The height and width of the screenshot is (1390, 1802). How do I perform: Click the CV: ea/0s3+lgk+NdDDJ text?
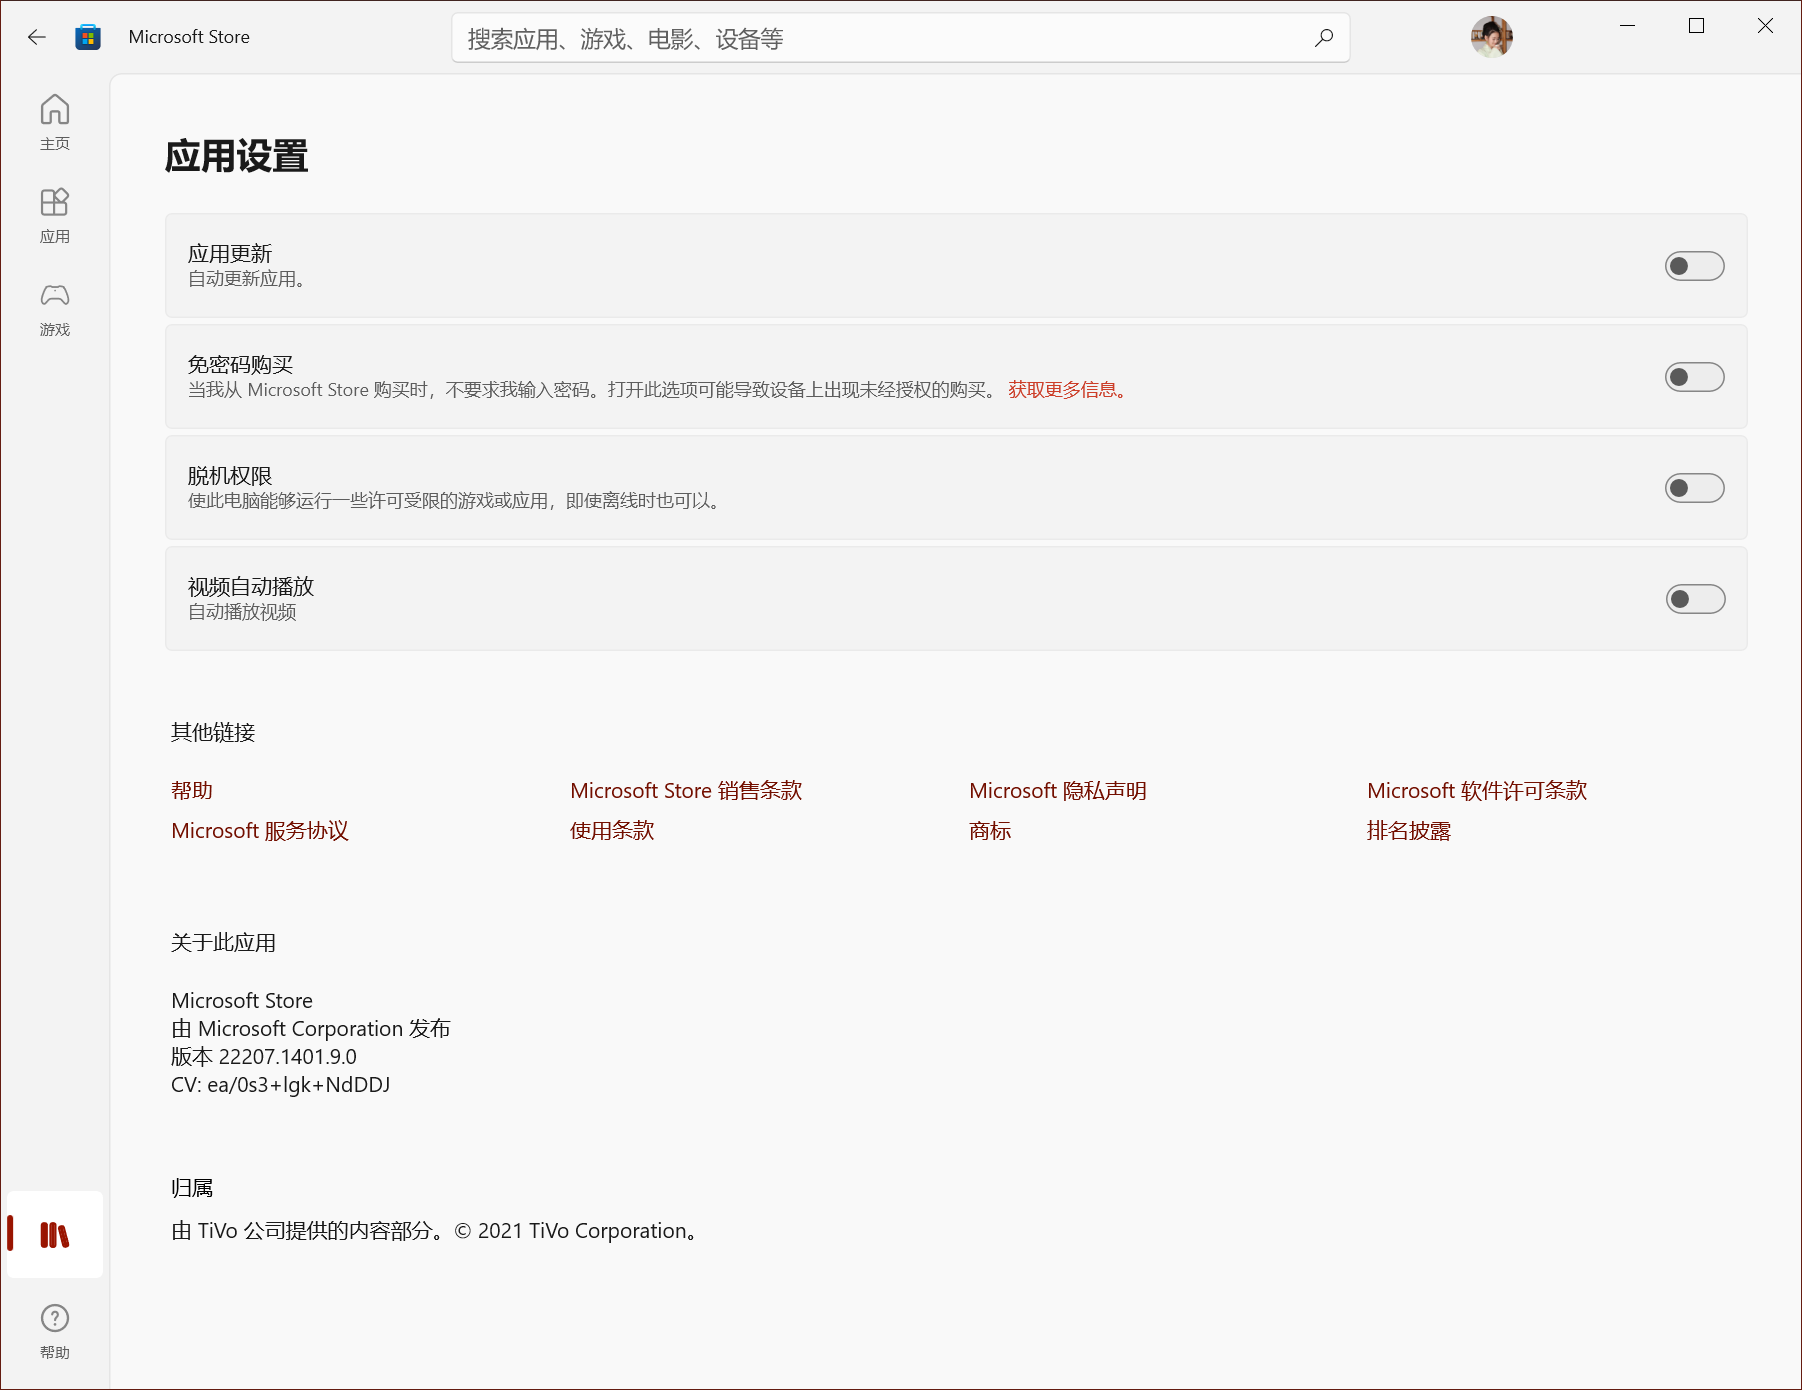pyautogui.click(x=281, y=1085)
